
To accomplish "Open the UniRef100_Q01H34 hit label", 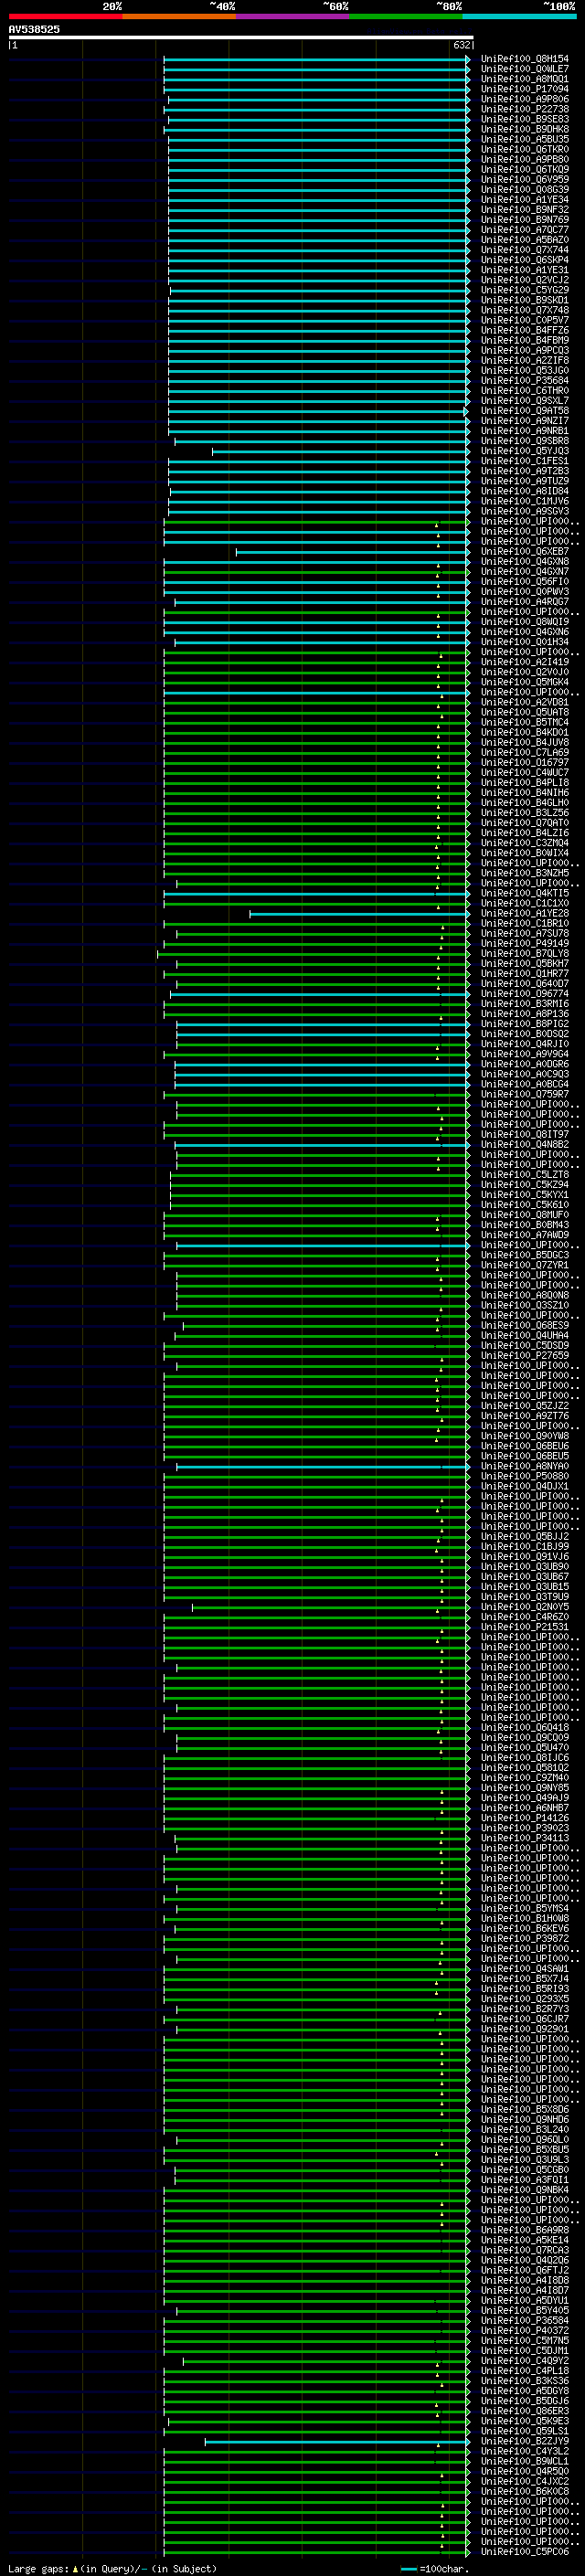I will point(525,642).
